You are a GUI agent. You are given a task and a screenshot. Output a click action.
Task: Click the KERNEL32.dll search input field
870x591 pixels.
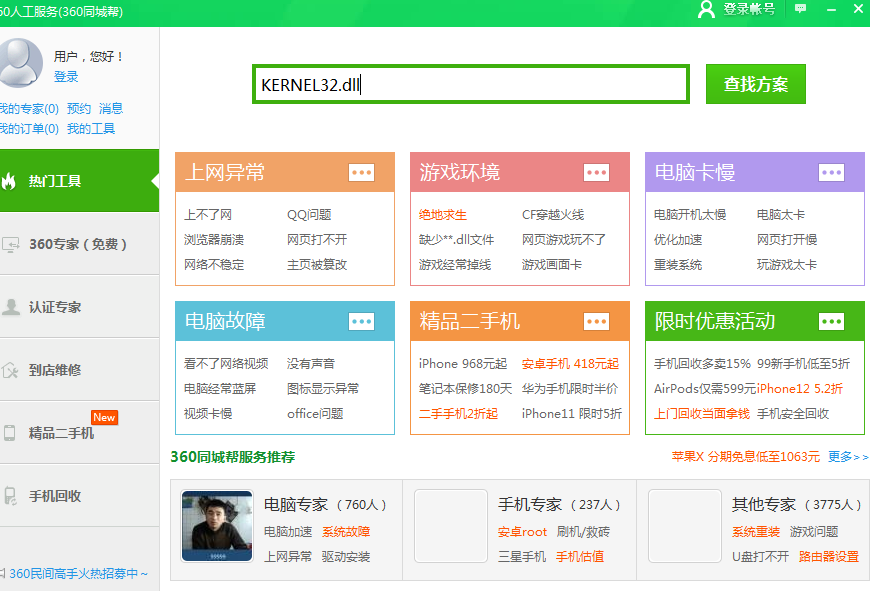coord(471,84)
